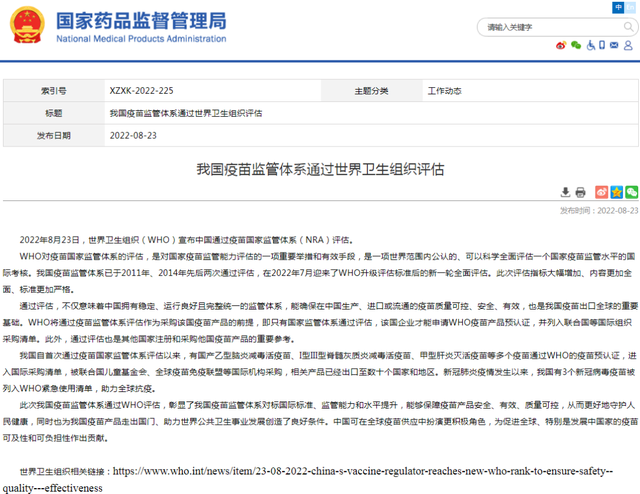Print the article via printer icon

click(x=580, y=192)
